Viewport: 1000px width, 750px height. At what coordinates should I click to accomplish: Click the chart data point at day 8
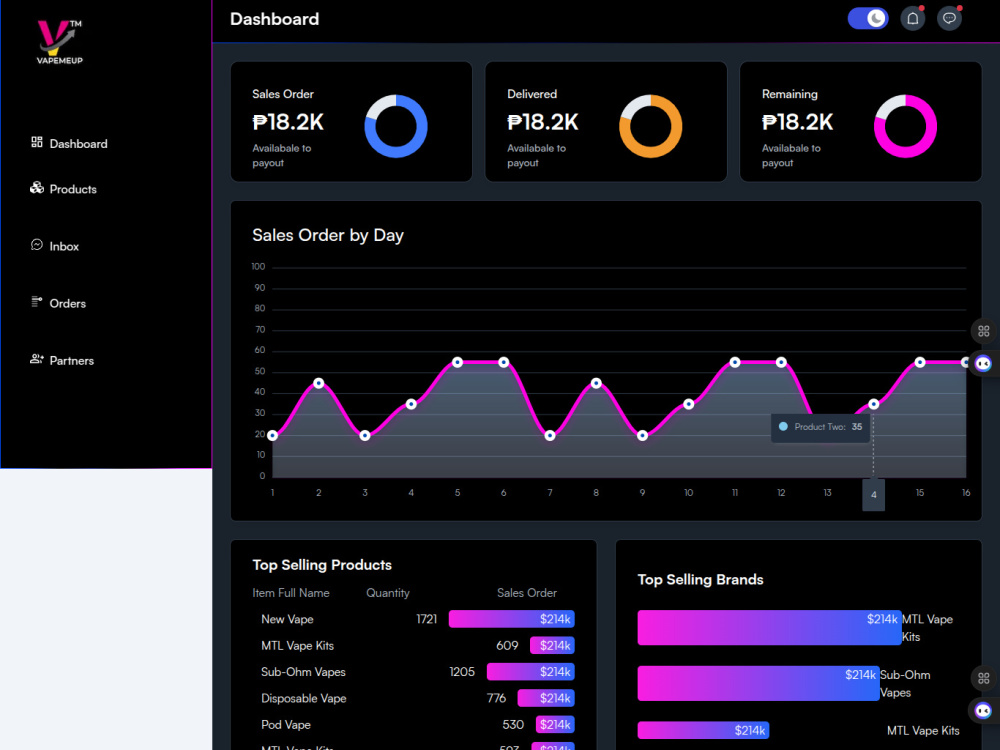(596, 383)
